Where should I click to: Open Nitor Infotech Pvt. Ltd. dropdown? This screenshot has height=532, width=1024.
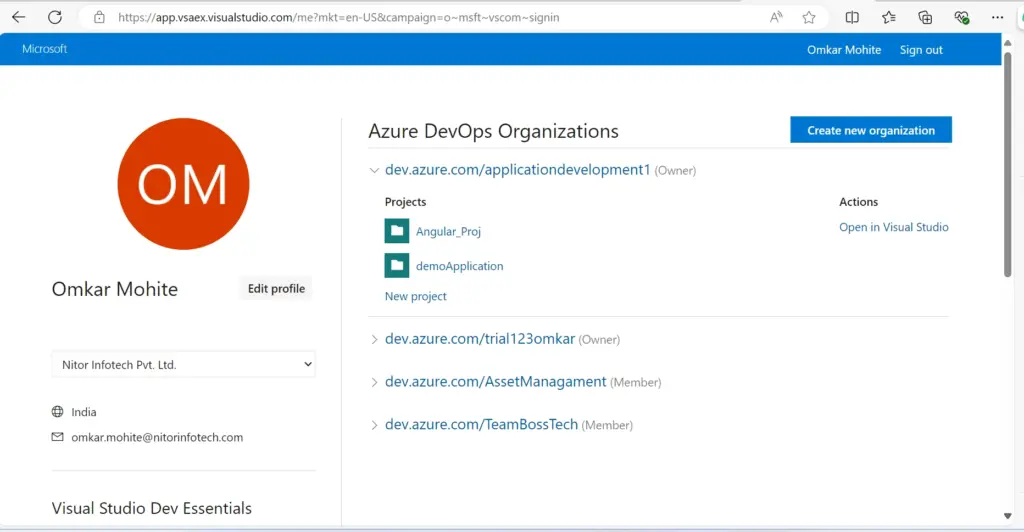(184, 364)
